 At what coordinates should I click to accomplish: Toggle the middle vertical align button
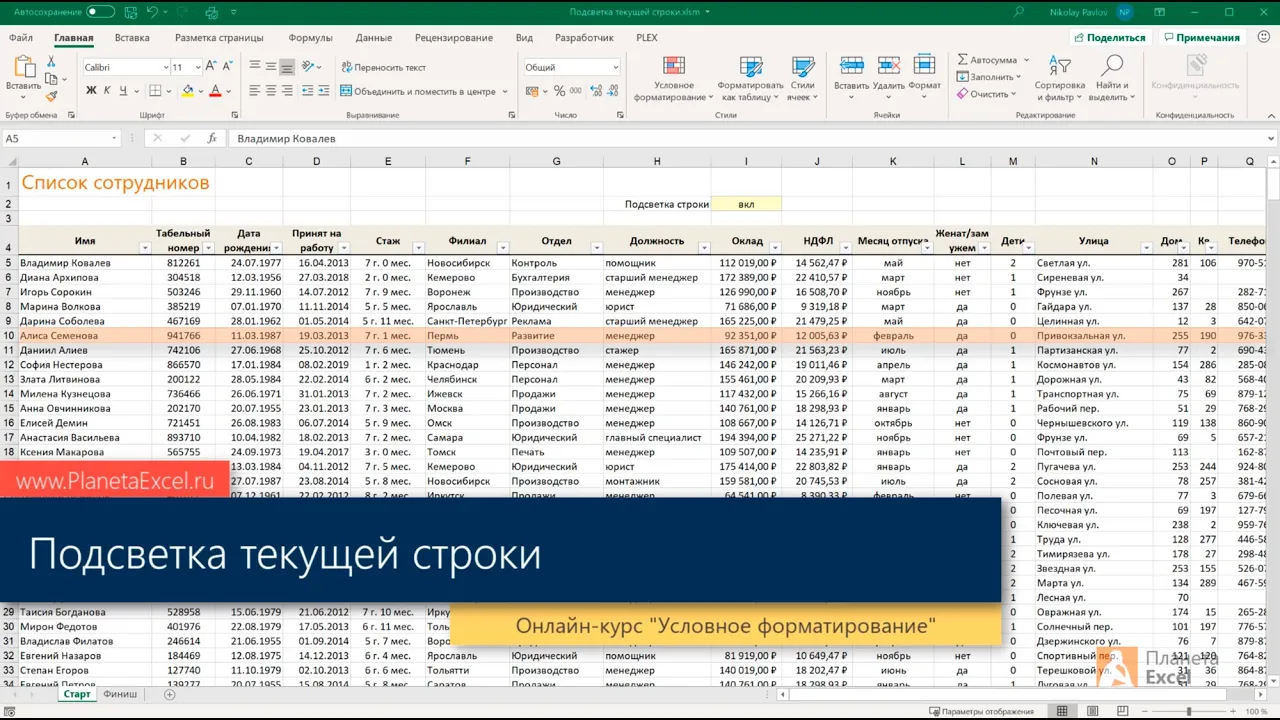pyautogui.click(x=271, y=67)
